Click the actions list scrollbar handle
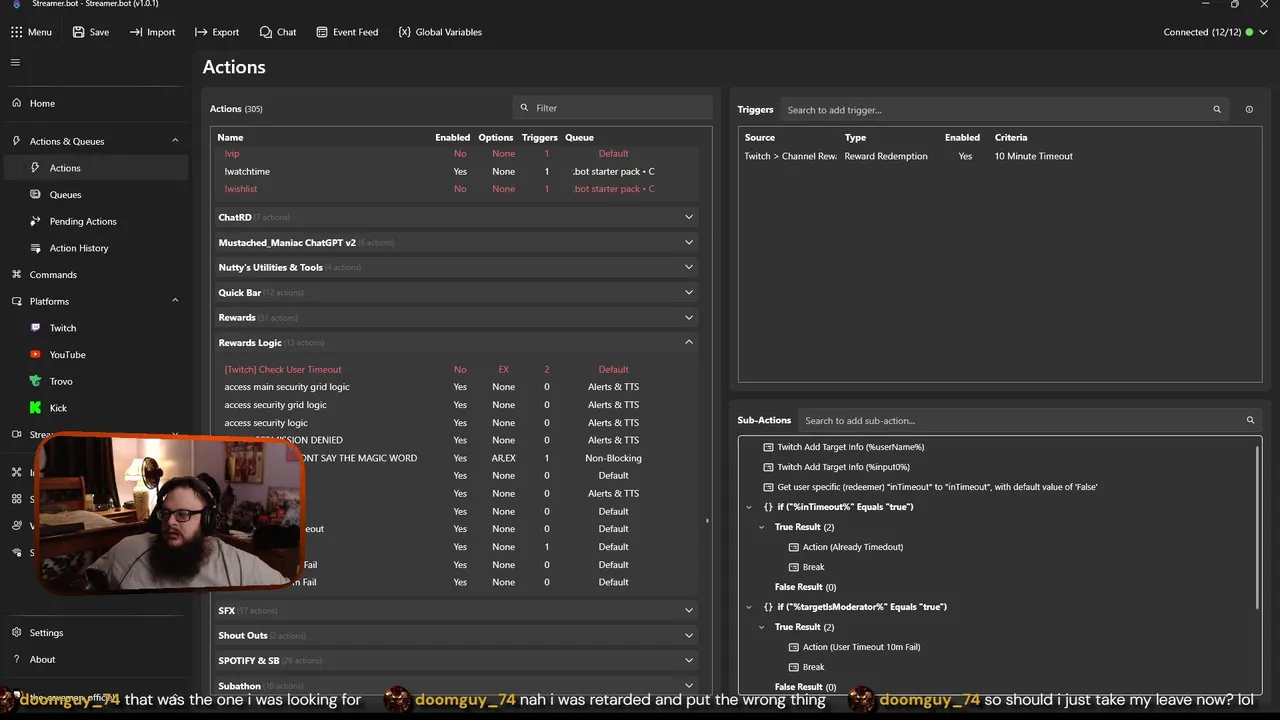This screenshot has width=1280, height=720. (706, 520)
